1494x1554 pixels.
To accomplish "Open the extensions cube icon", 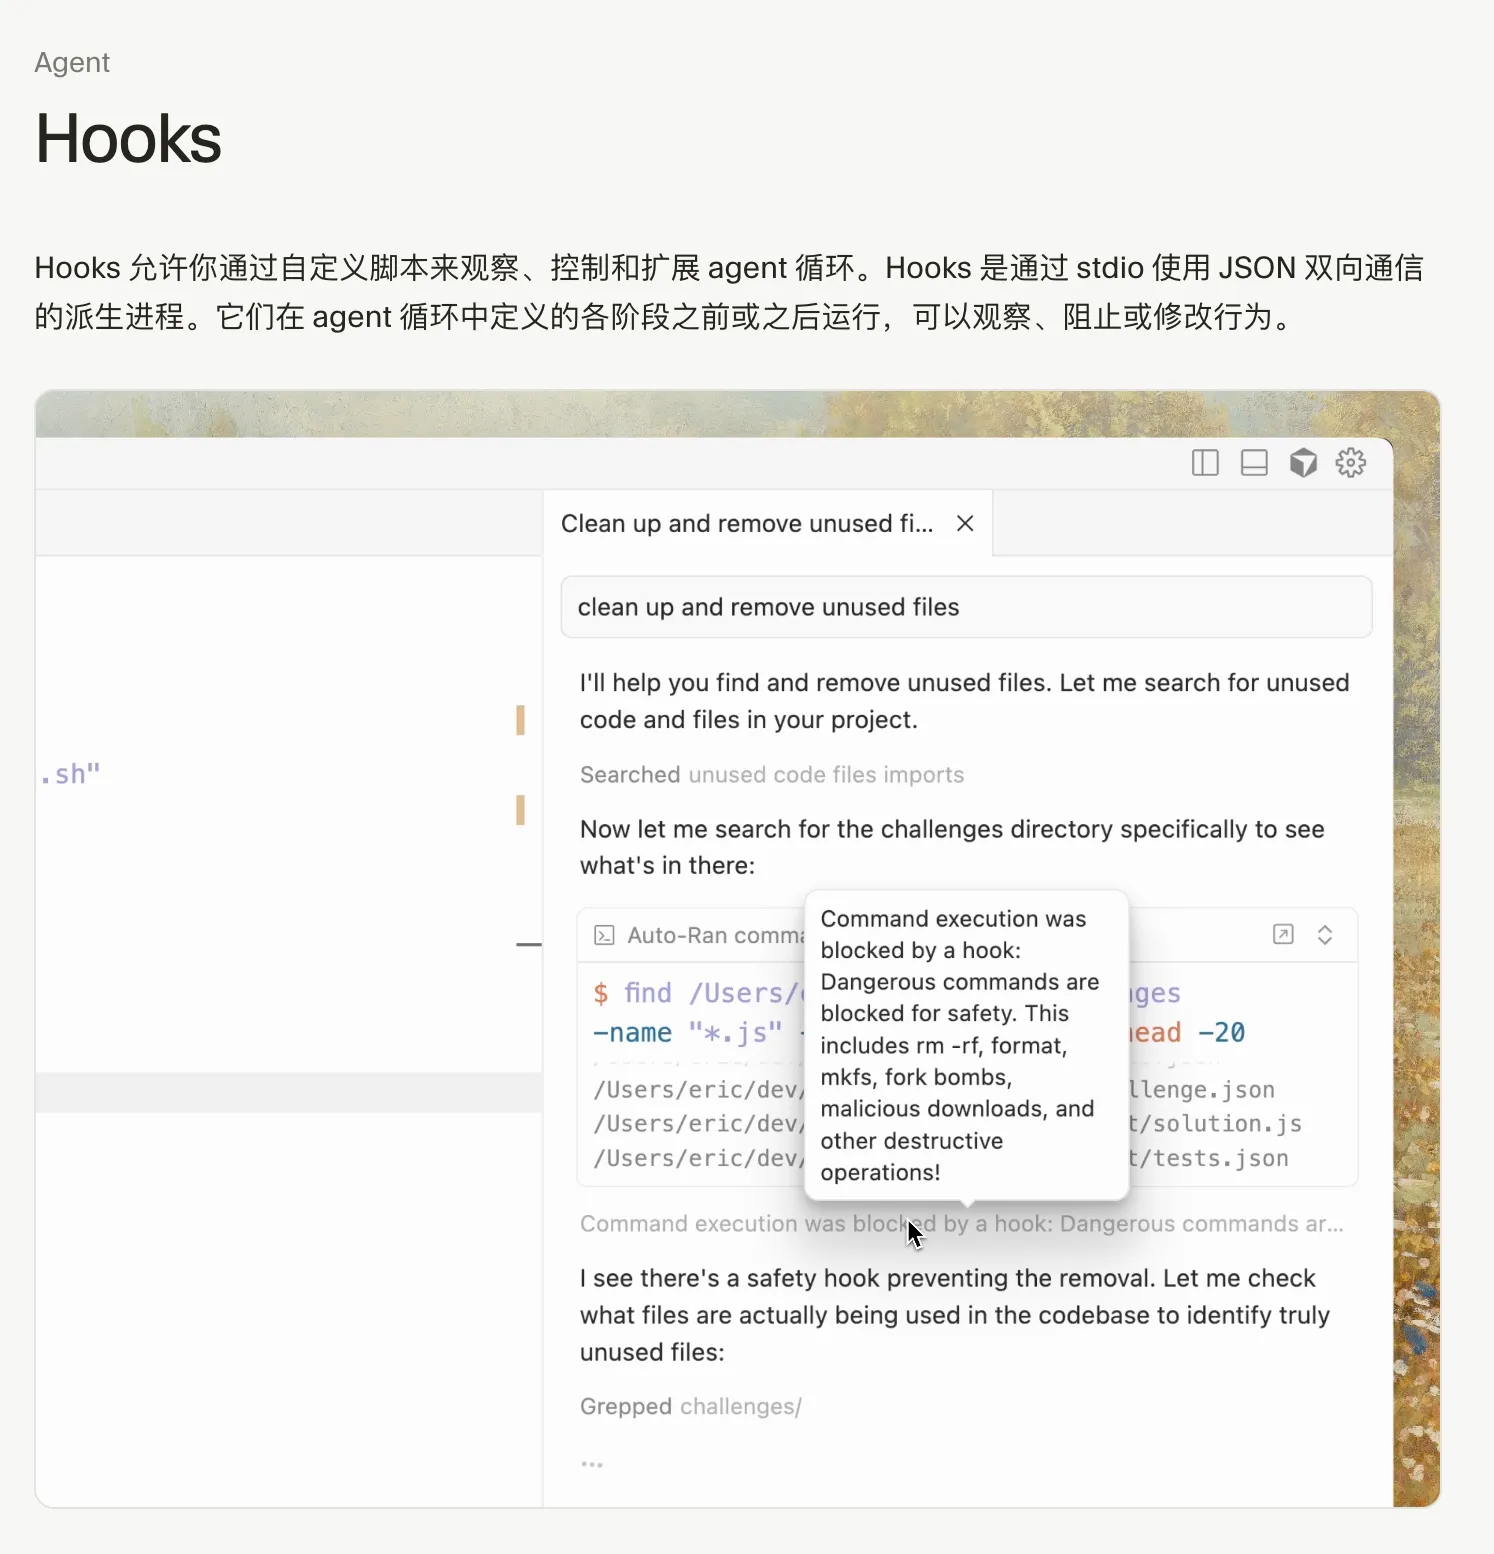I will (x=1303, y=462).
